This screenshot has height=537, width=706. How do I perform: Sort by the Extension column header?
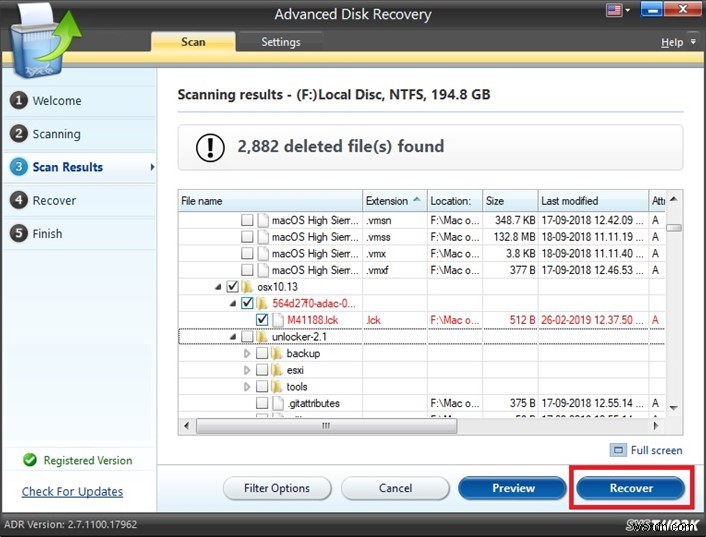pyautogui.click(x=395, y=201)
